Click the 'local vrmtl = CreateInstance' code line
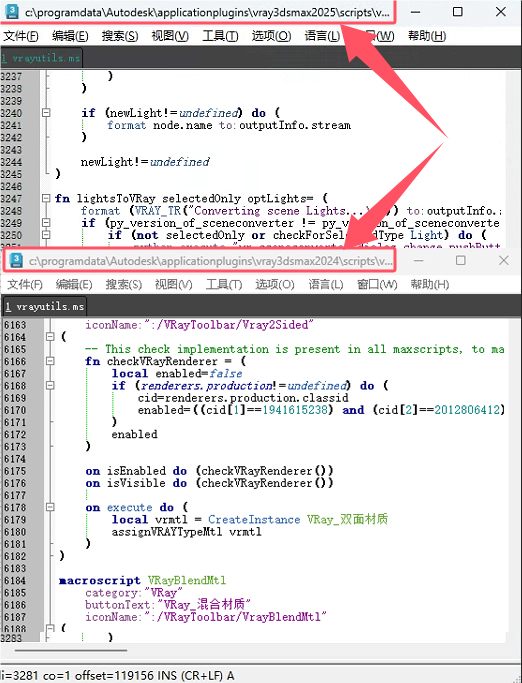The height and width of the screenshot is (683, 522). click(x=250, y=520)
